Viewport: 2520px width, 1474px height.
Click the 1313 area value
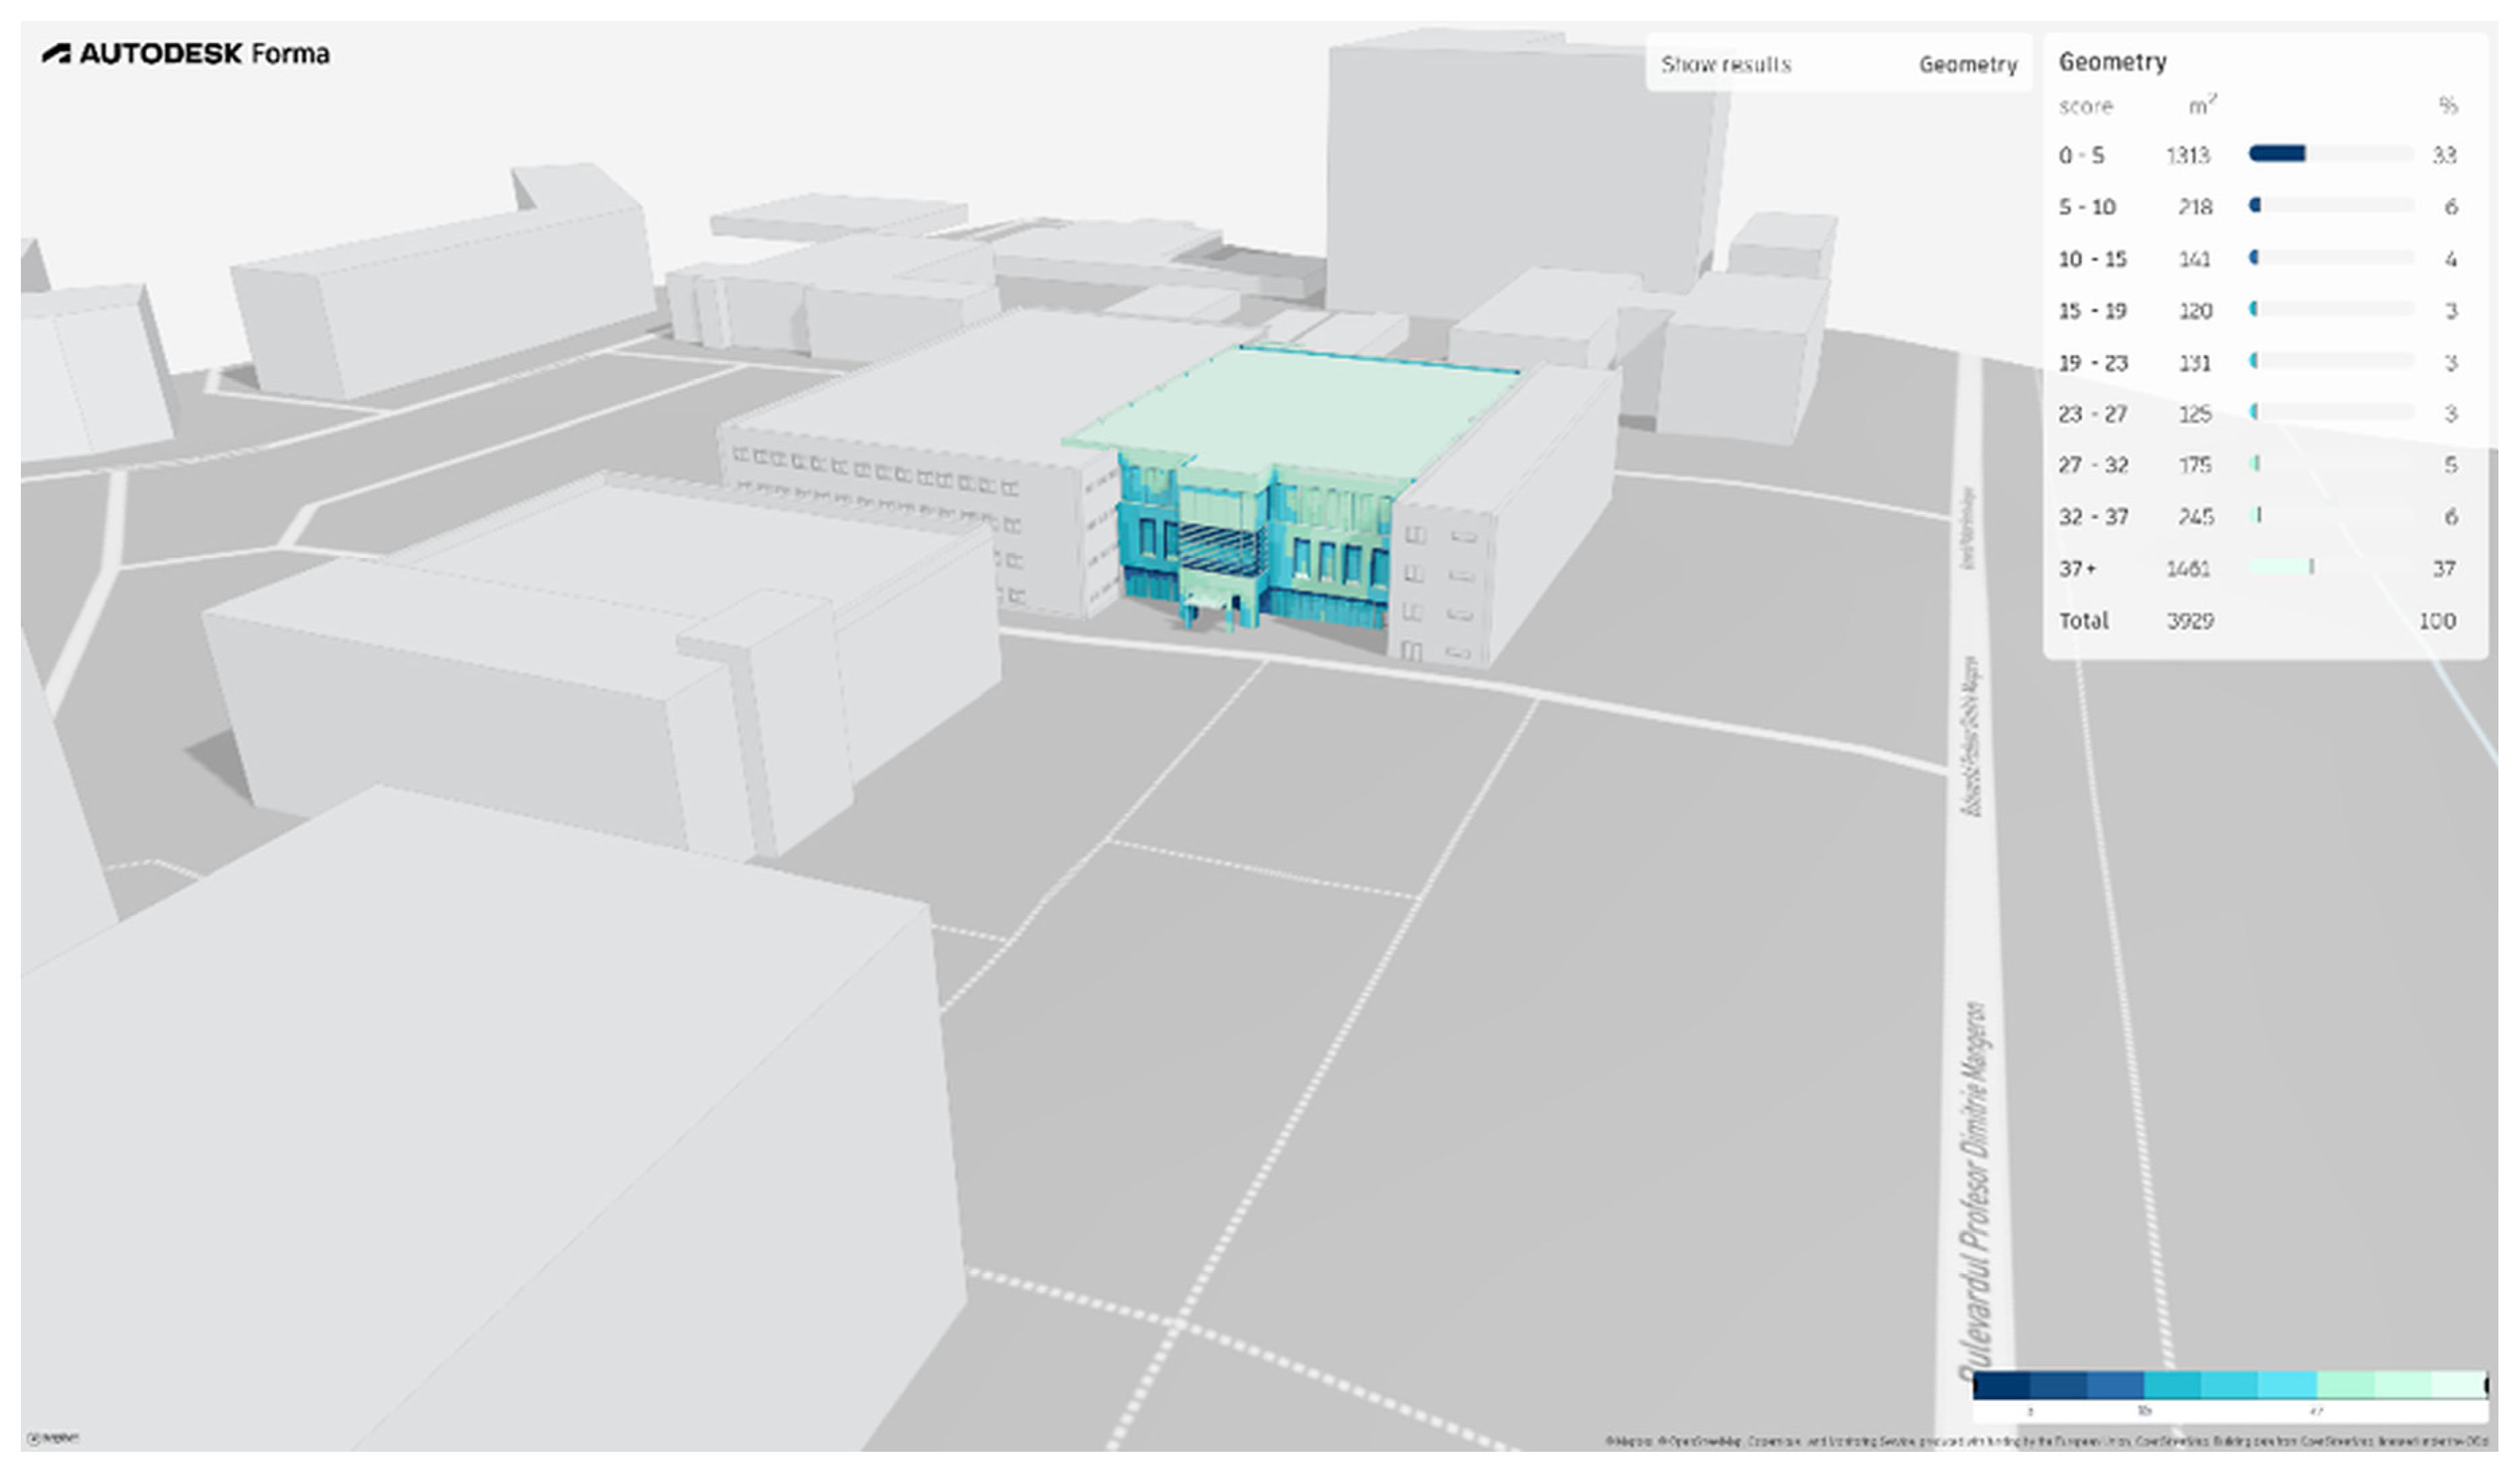coord(2188,155)
